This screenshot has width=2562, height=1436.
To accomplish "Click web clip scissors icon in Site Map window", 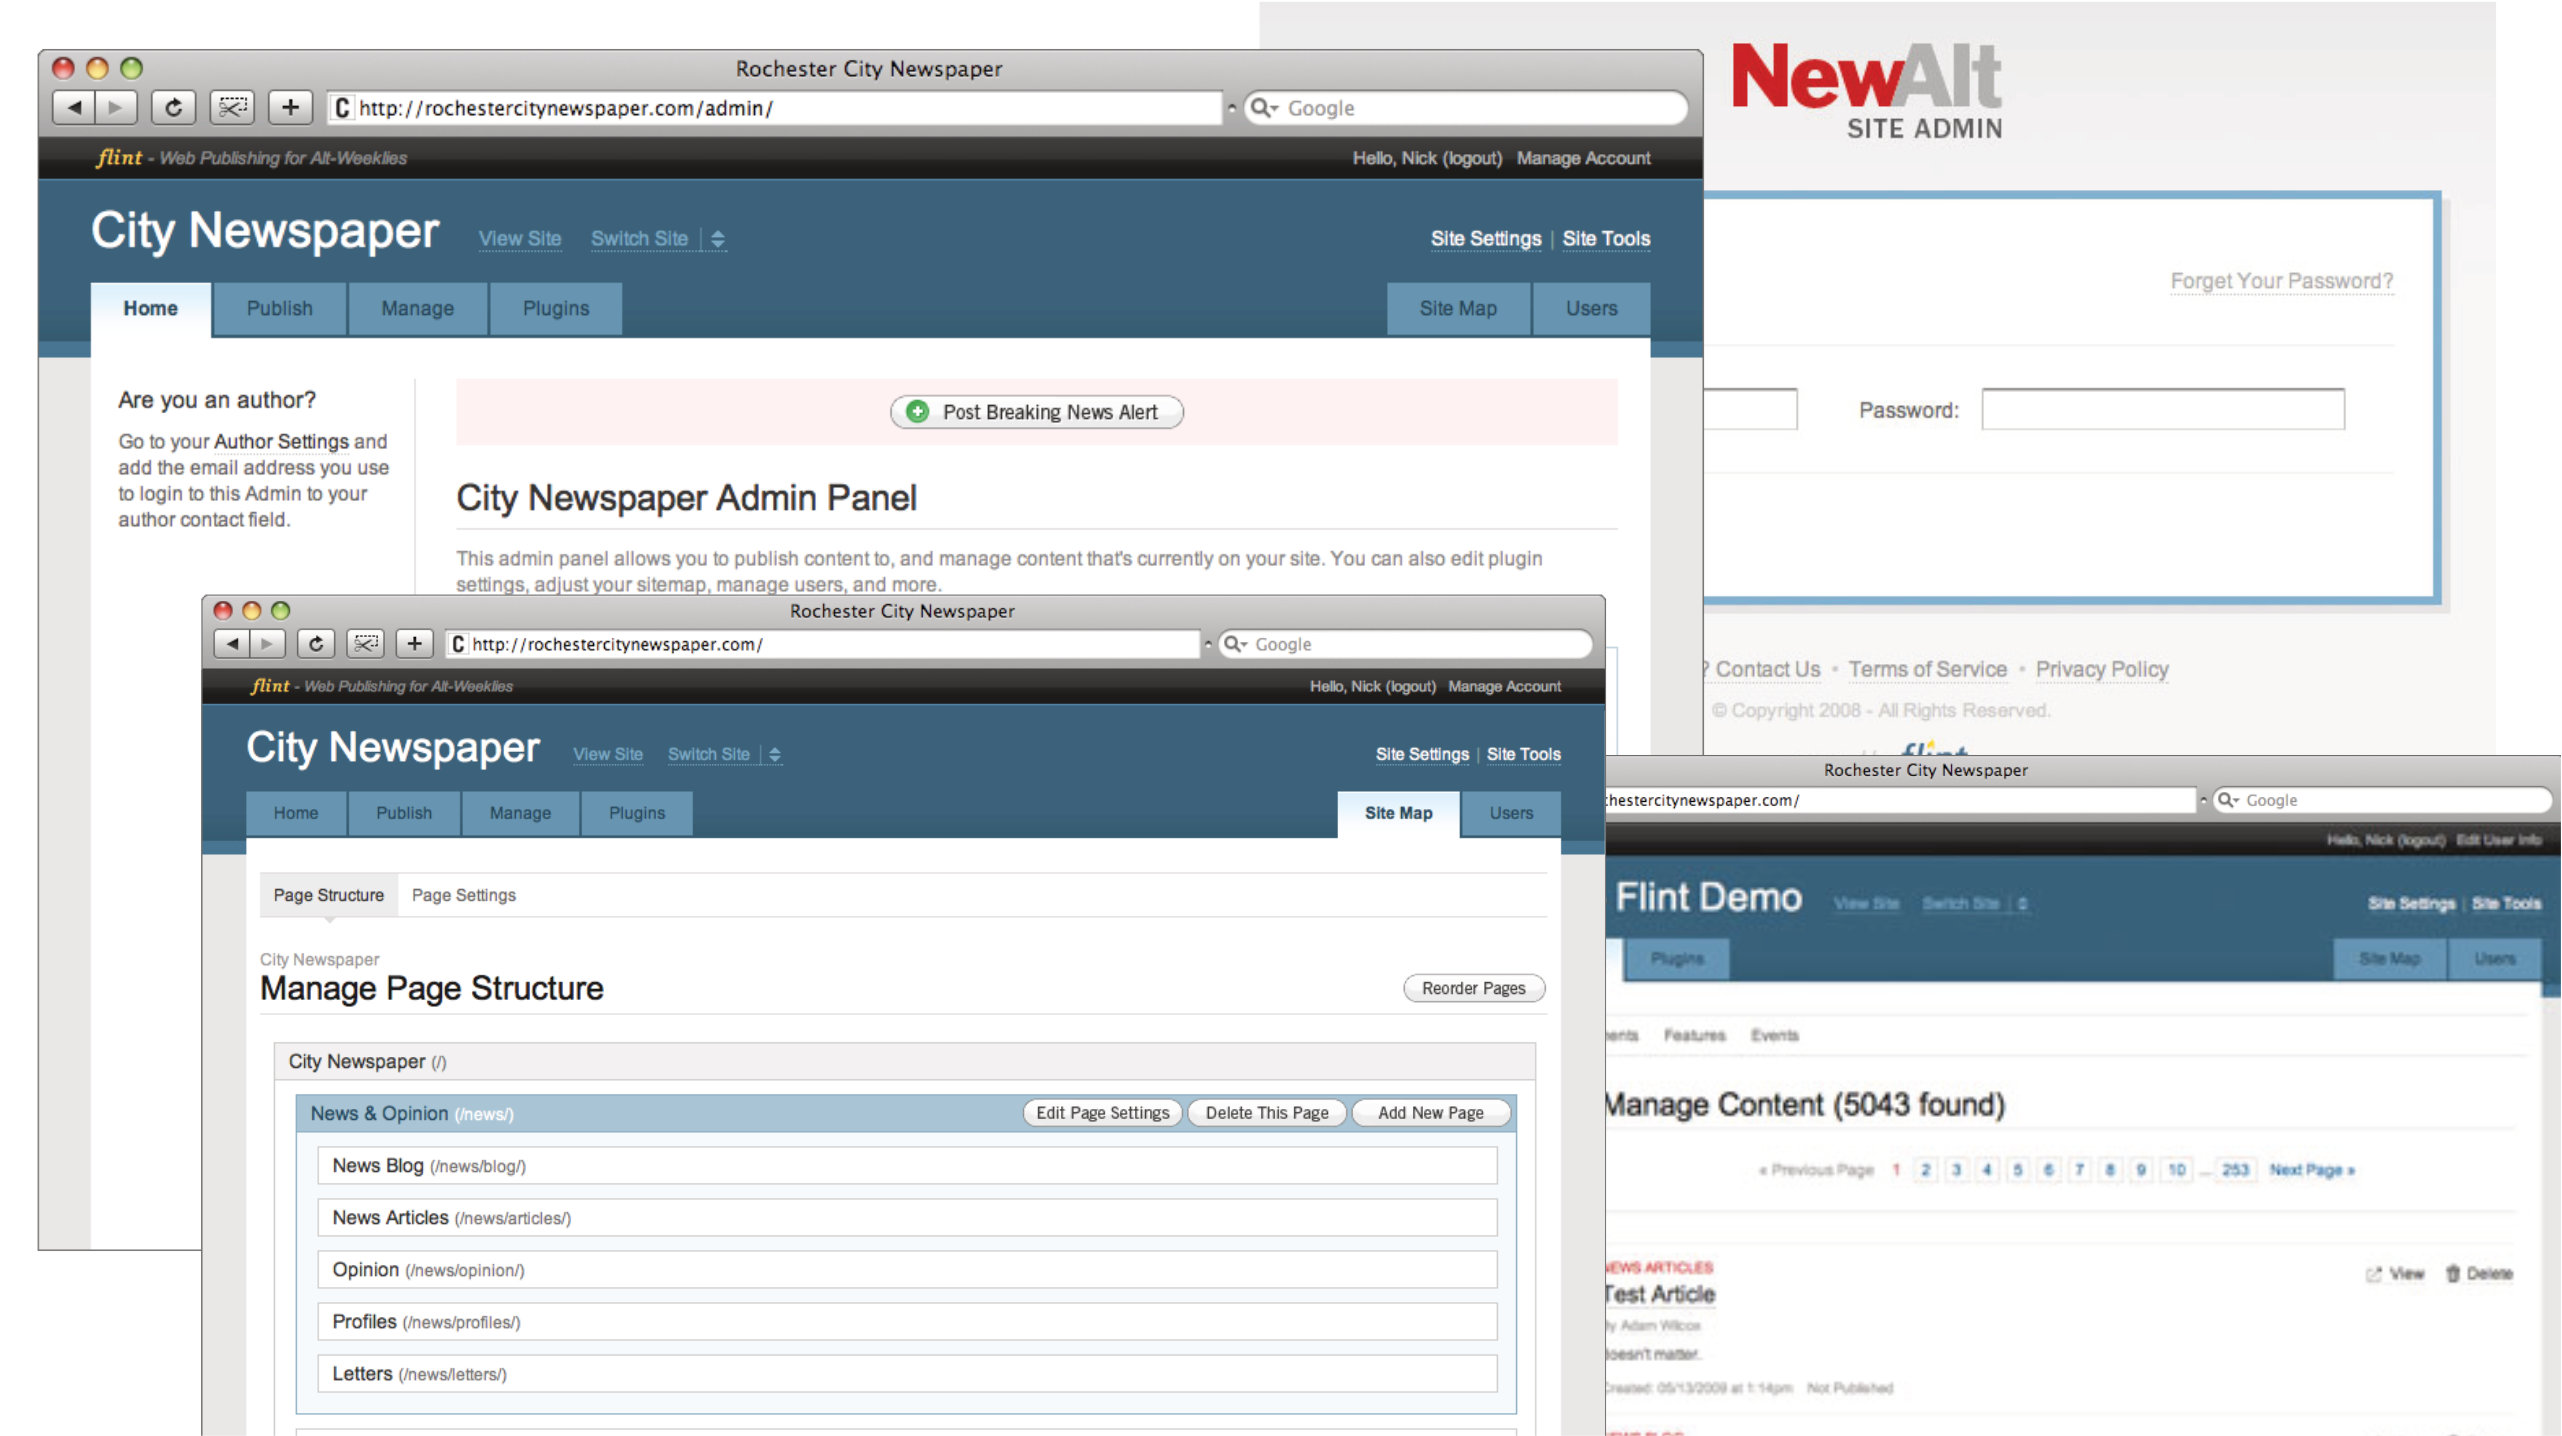I will coord(365,644).
